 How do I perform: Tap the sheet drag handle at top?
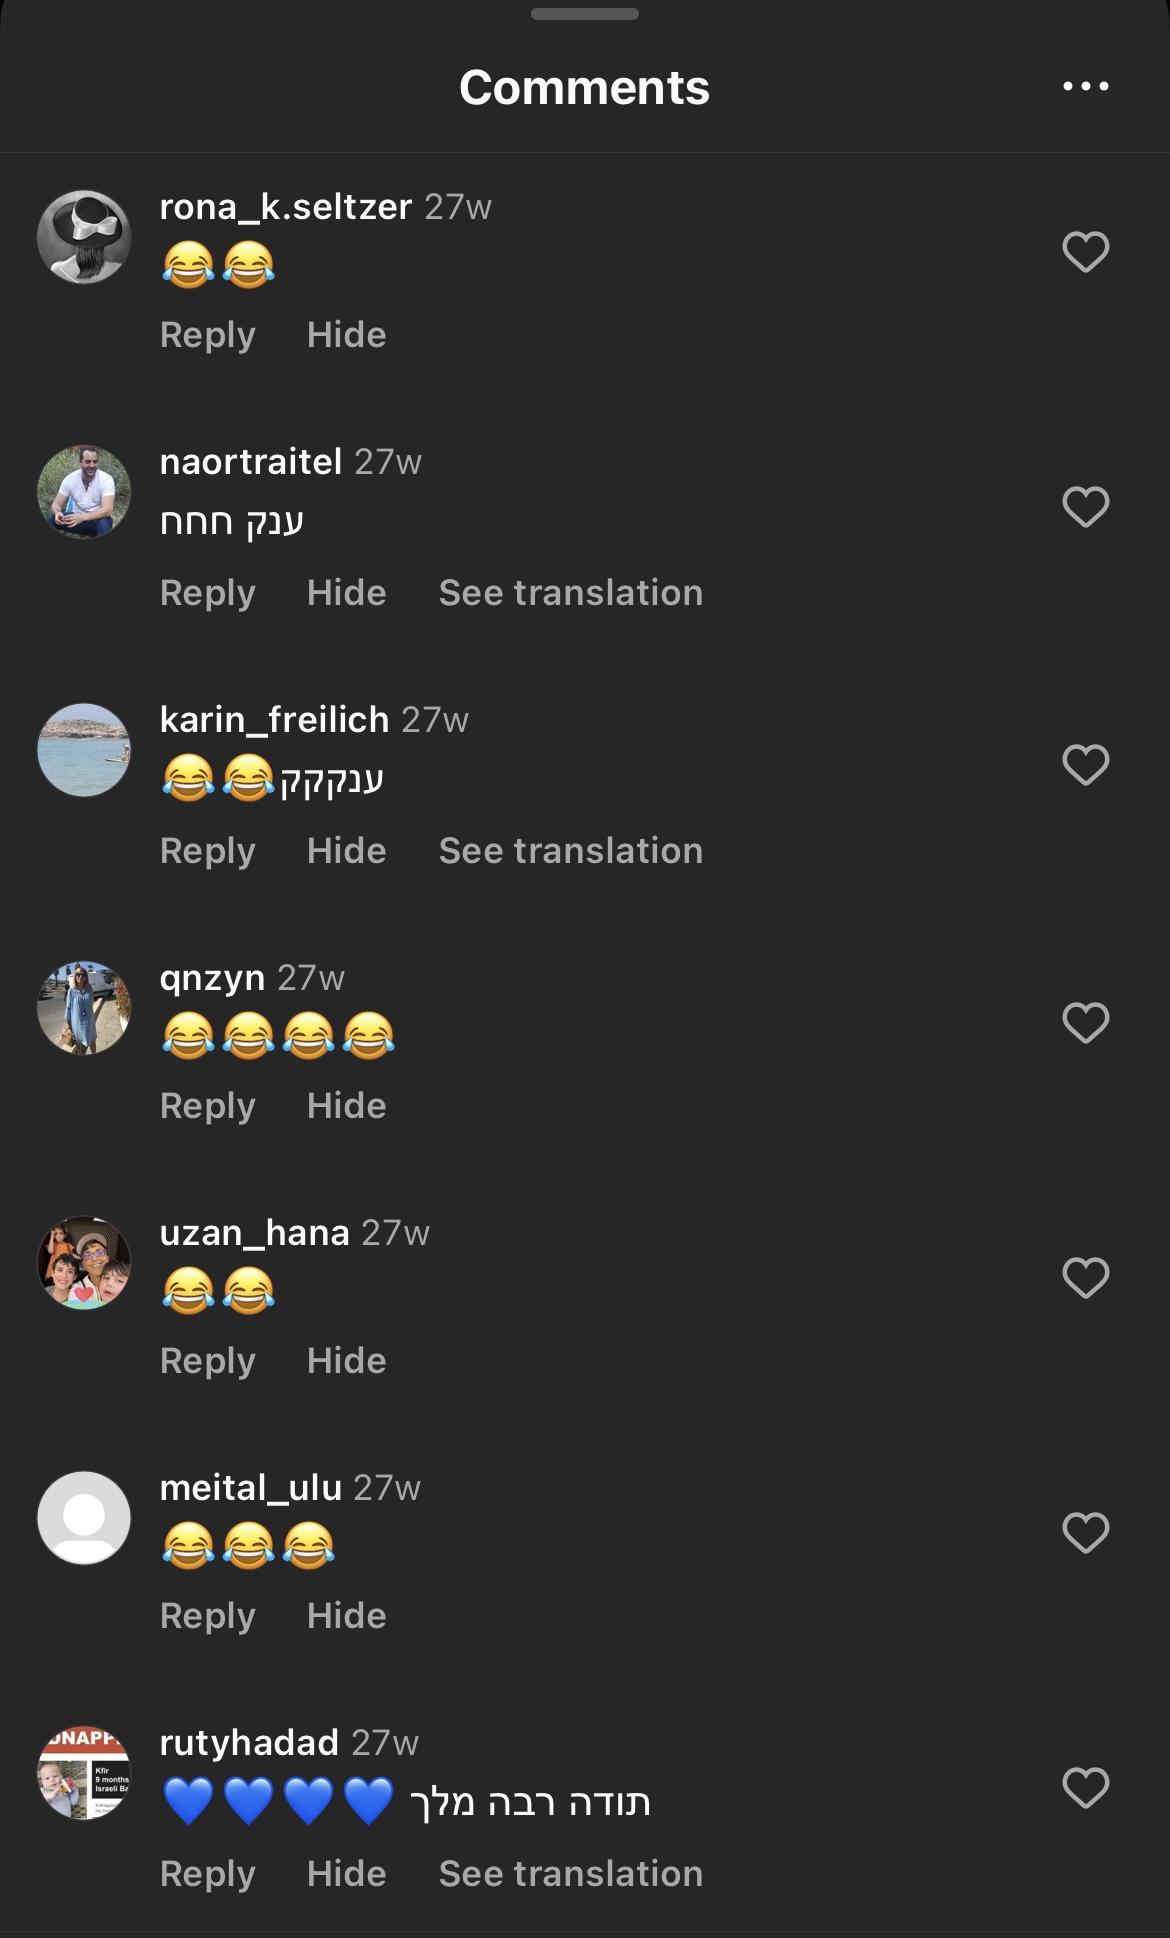585,14
